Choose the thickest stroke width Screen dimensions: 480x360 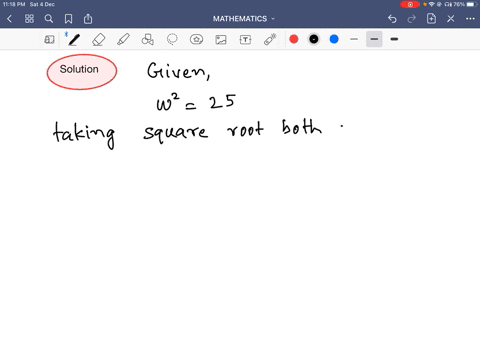[x=394, y=39]
